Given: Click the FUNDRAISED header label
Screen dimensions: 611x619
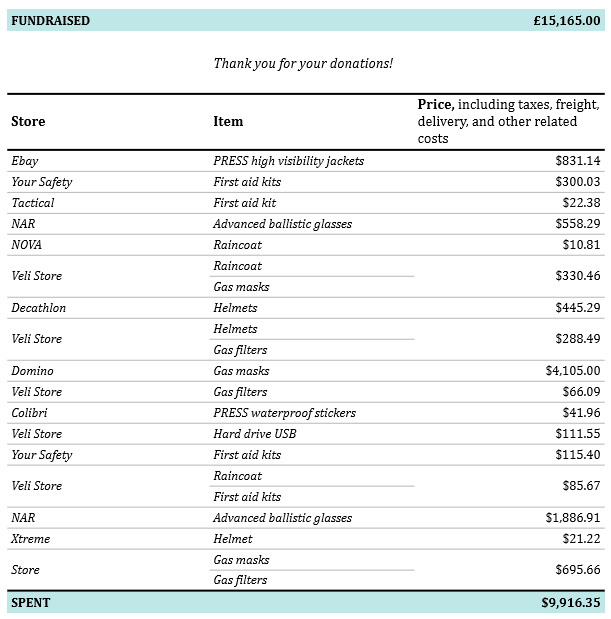Looking at the screenshot, I should tap(50, 21).
